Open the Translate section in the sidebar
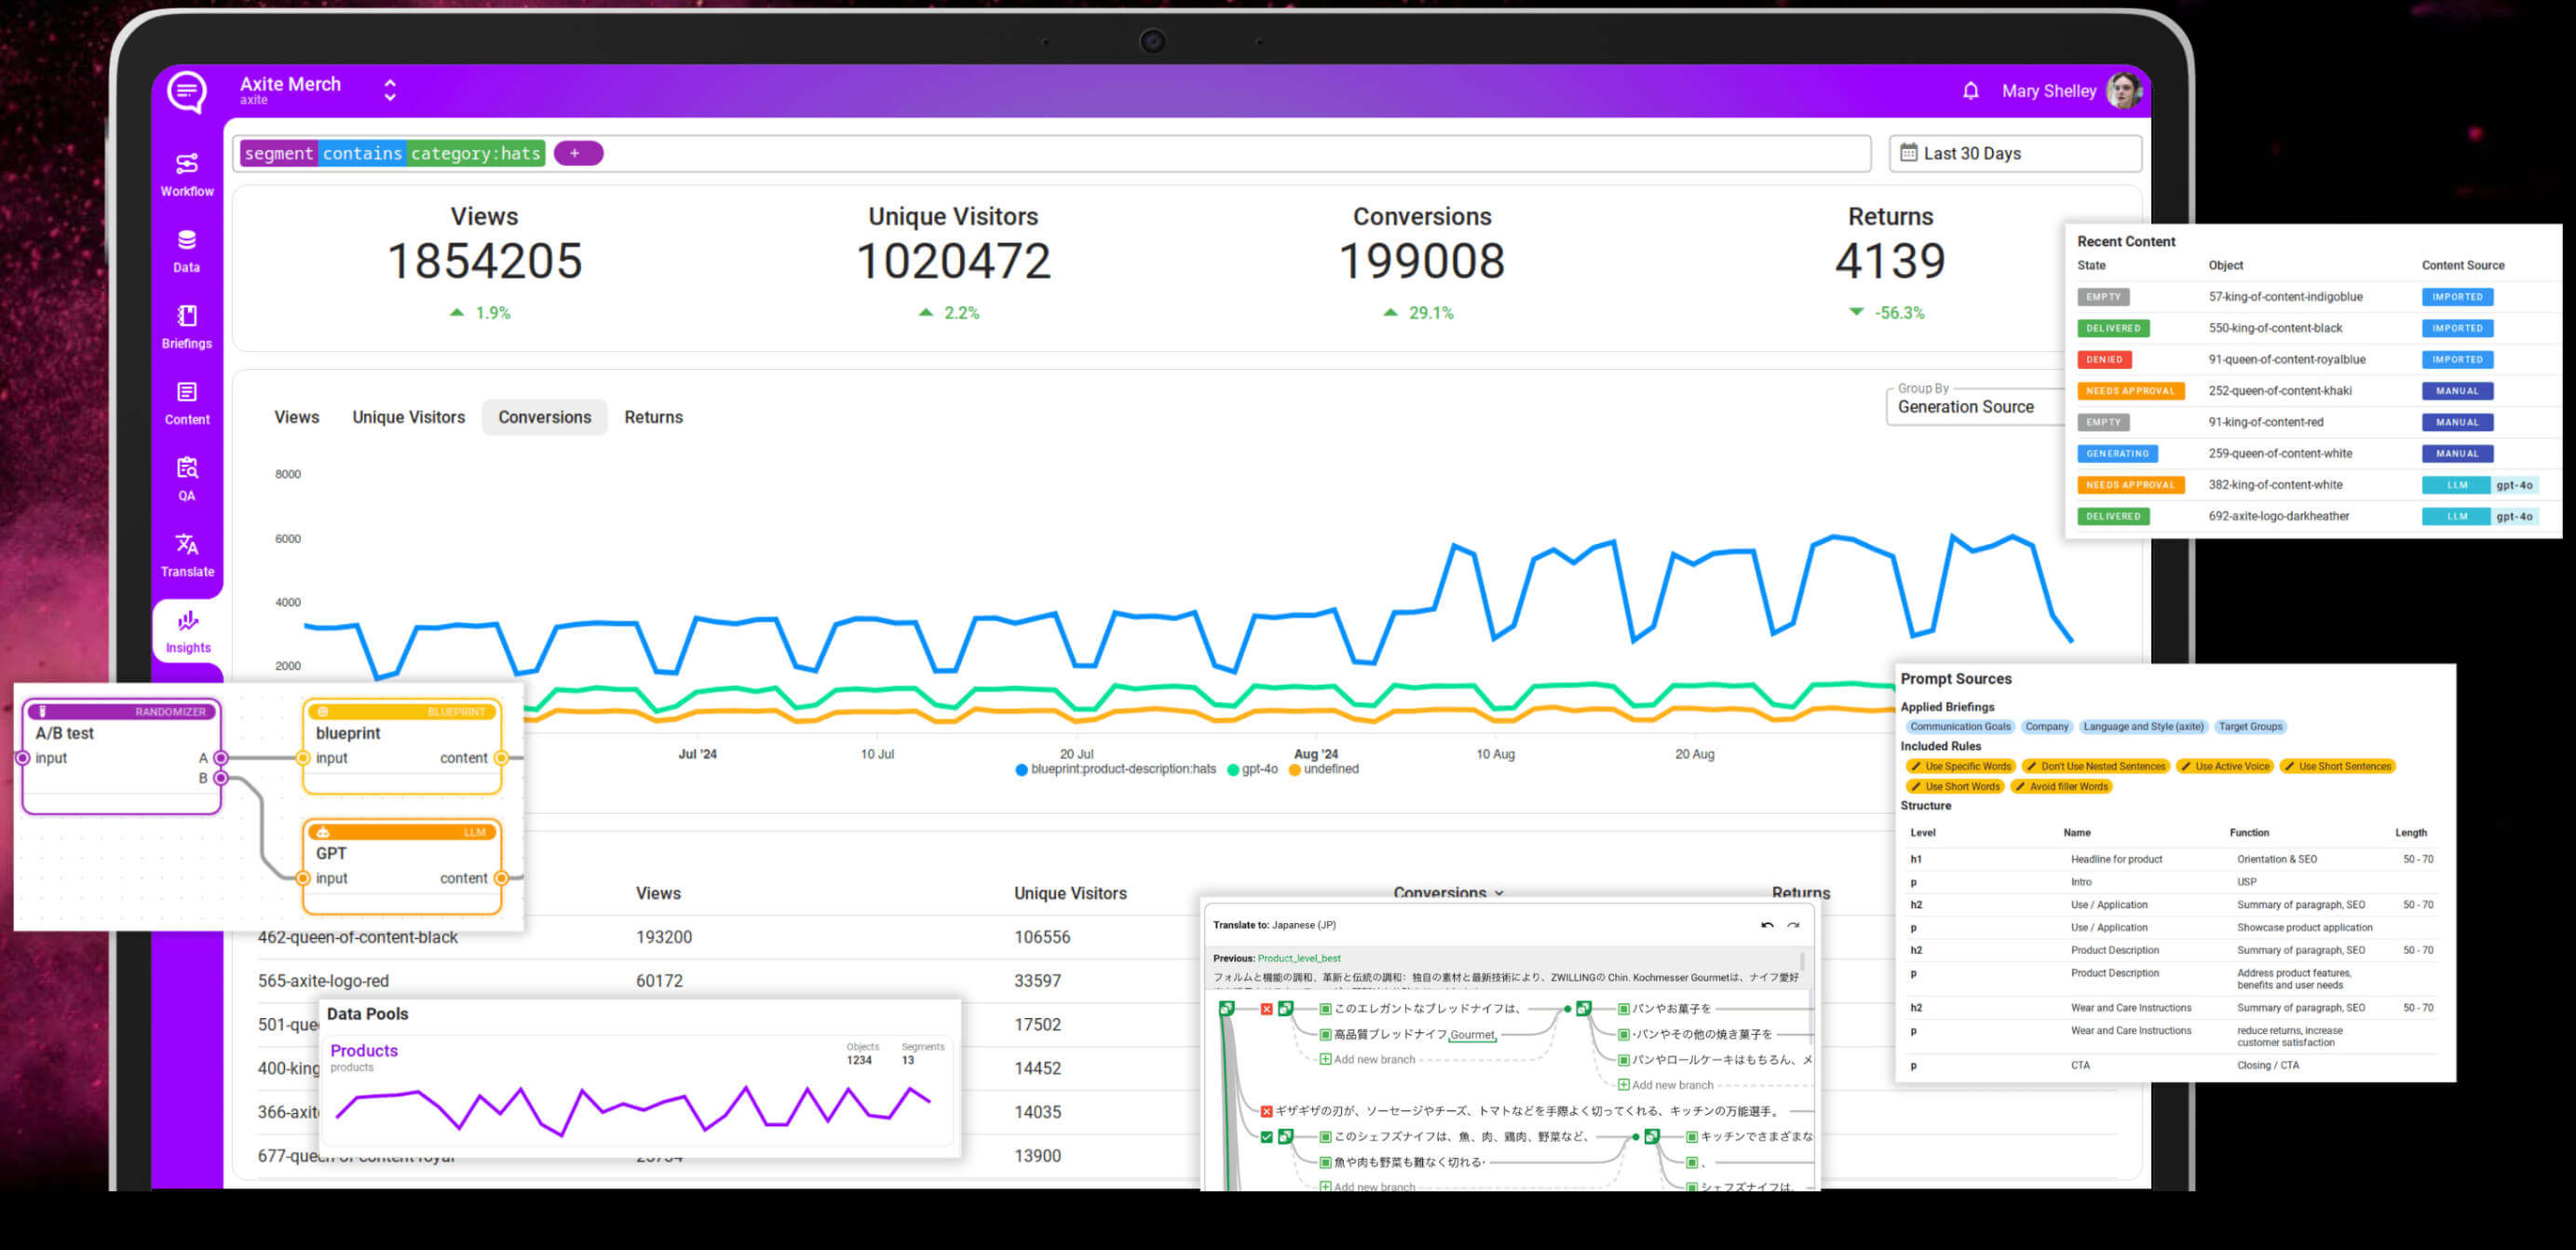2576x1250 pixels. coord(187,555)
